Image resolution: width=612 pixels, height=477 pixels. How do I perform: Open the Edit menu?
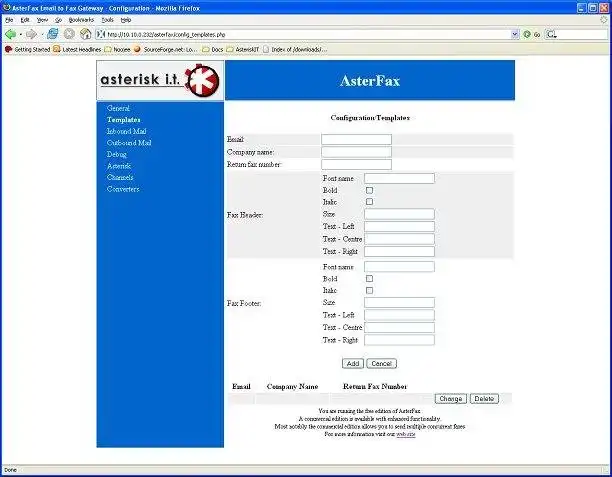pos(25,20)
